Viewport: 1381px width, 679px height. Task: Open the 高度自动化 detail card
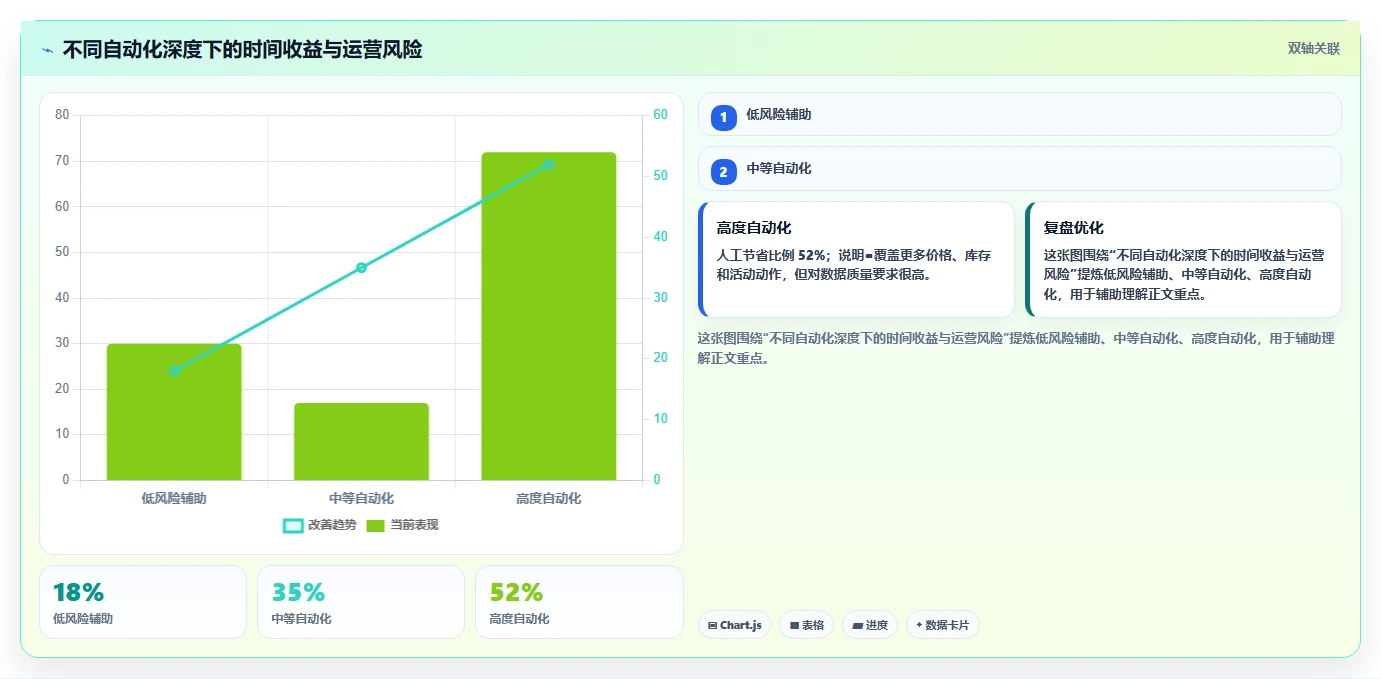pos(856,260)
